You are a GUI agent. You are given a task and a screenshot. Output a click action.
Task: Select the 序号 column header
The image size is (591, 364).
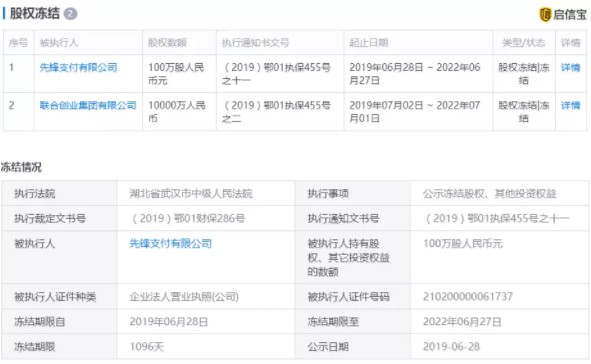point(18,43)
